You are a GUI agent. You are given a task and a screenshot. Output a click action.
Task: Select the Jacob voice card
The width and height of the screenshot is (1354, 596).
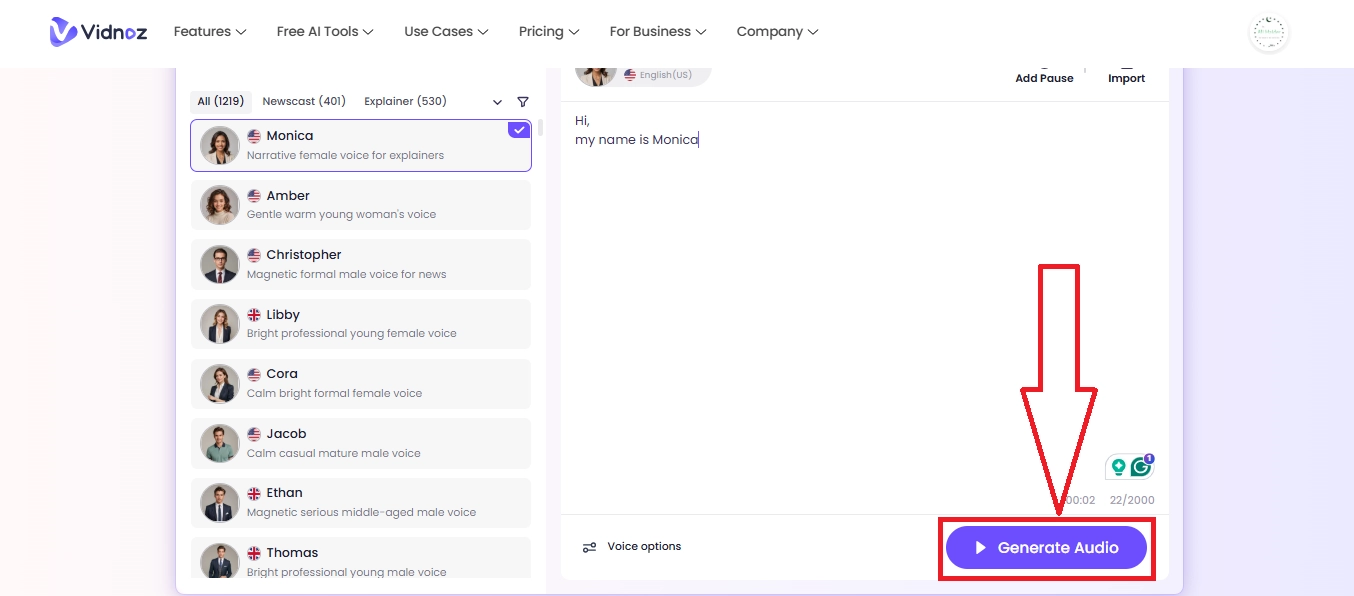(x=360, y=443)
